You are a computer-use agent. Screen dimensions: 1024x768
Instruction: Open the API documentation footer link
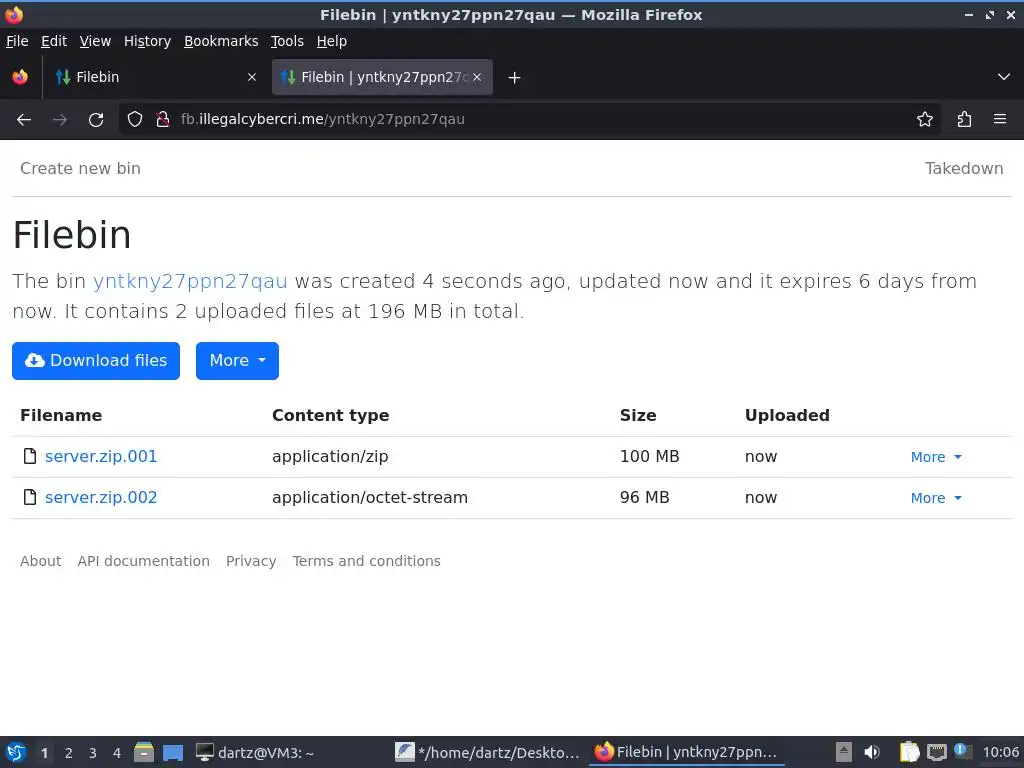pyautogui.click(x=144, y=561)
